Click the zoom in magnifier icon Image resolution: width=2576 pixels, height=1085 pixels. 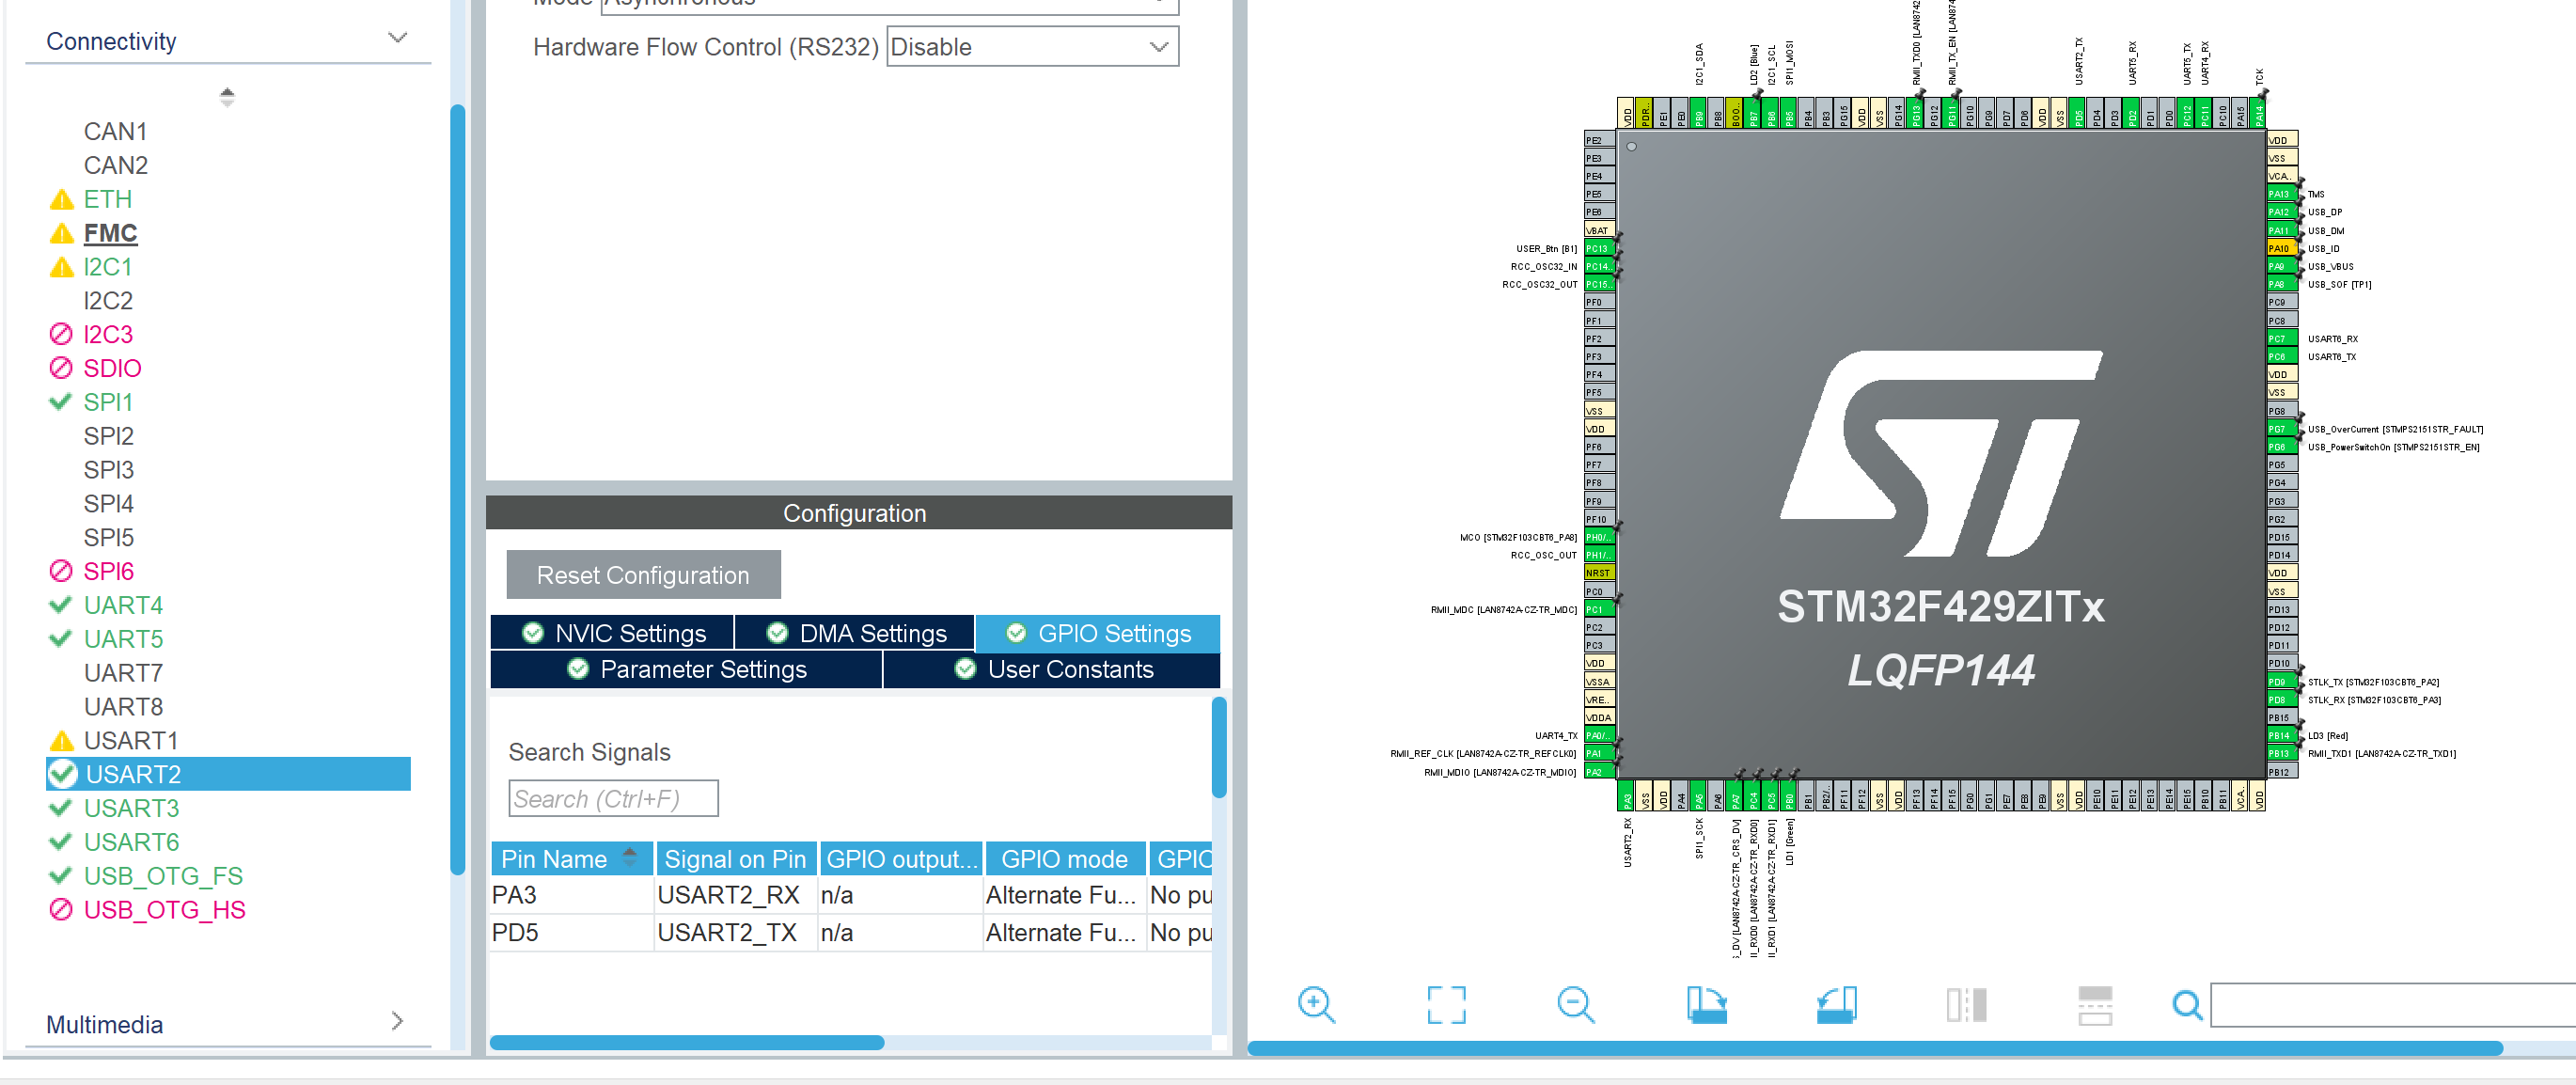click(x=1315, y=1004)
